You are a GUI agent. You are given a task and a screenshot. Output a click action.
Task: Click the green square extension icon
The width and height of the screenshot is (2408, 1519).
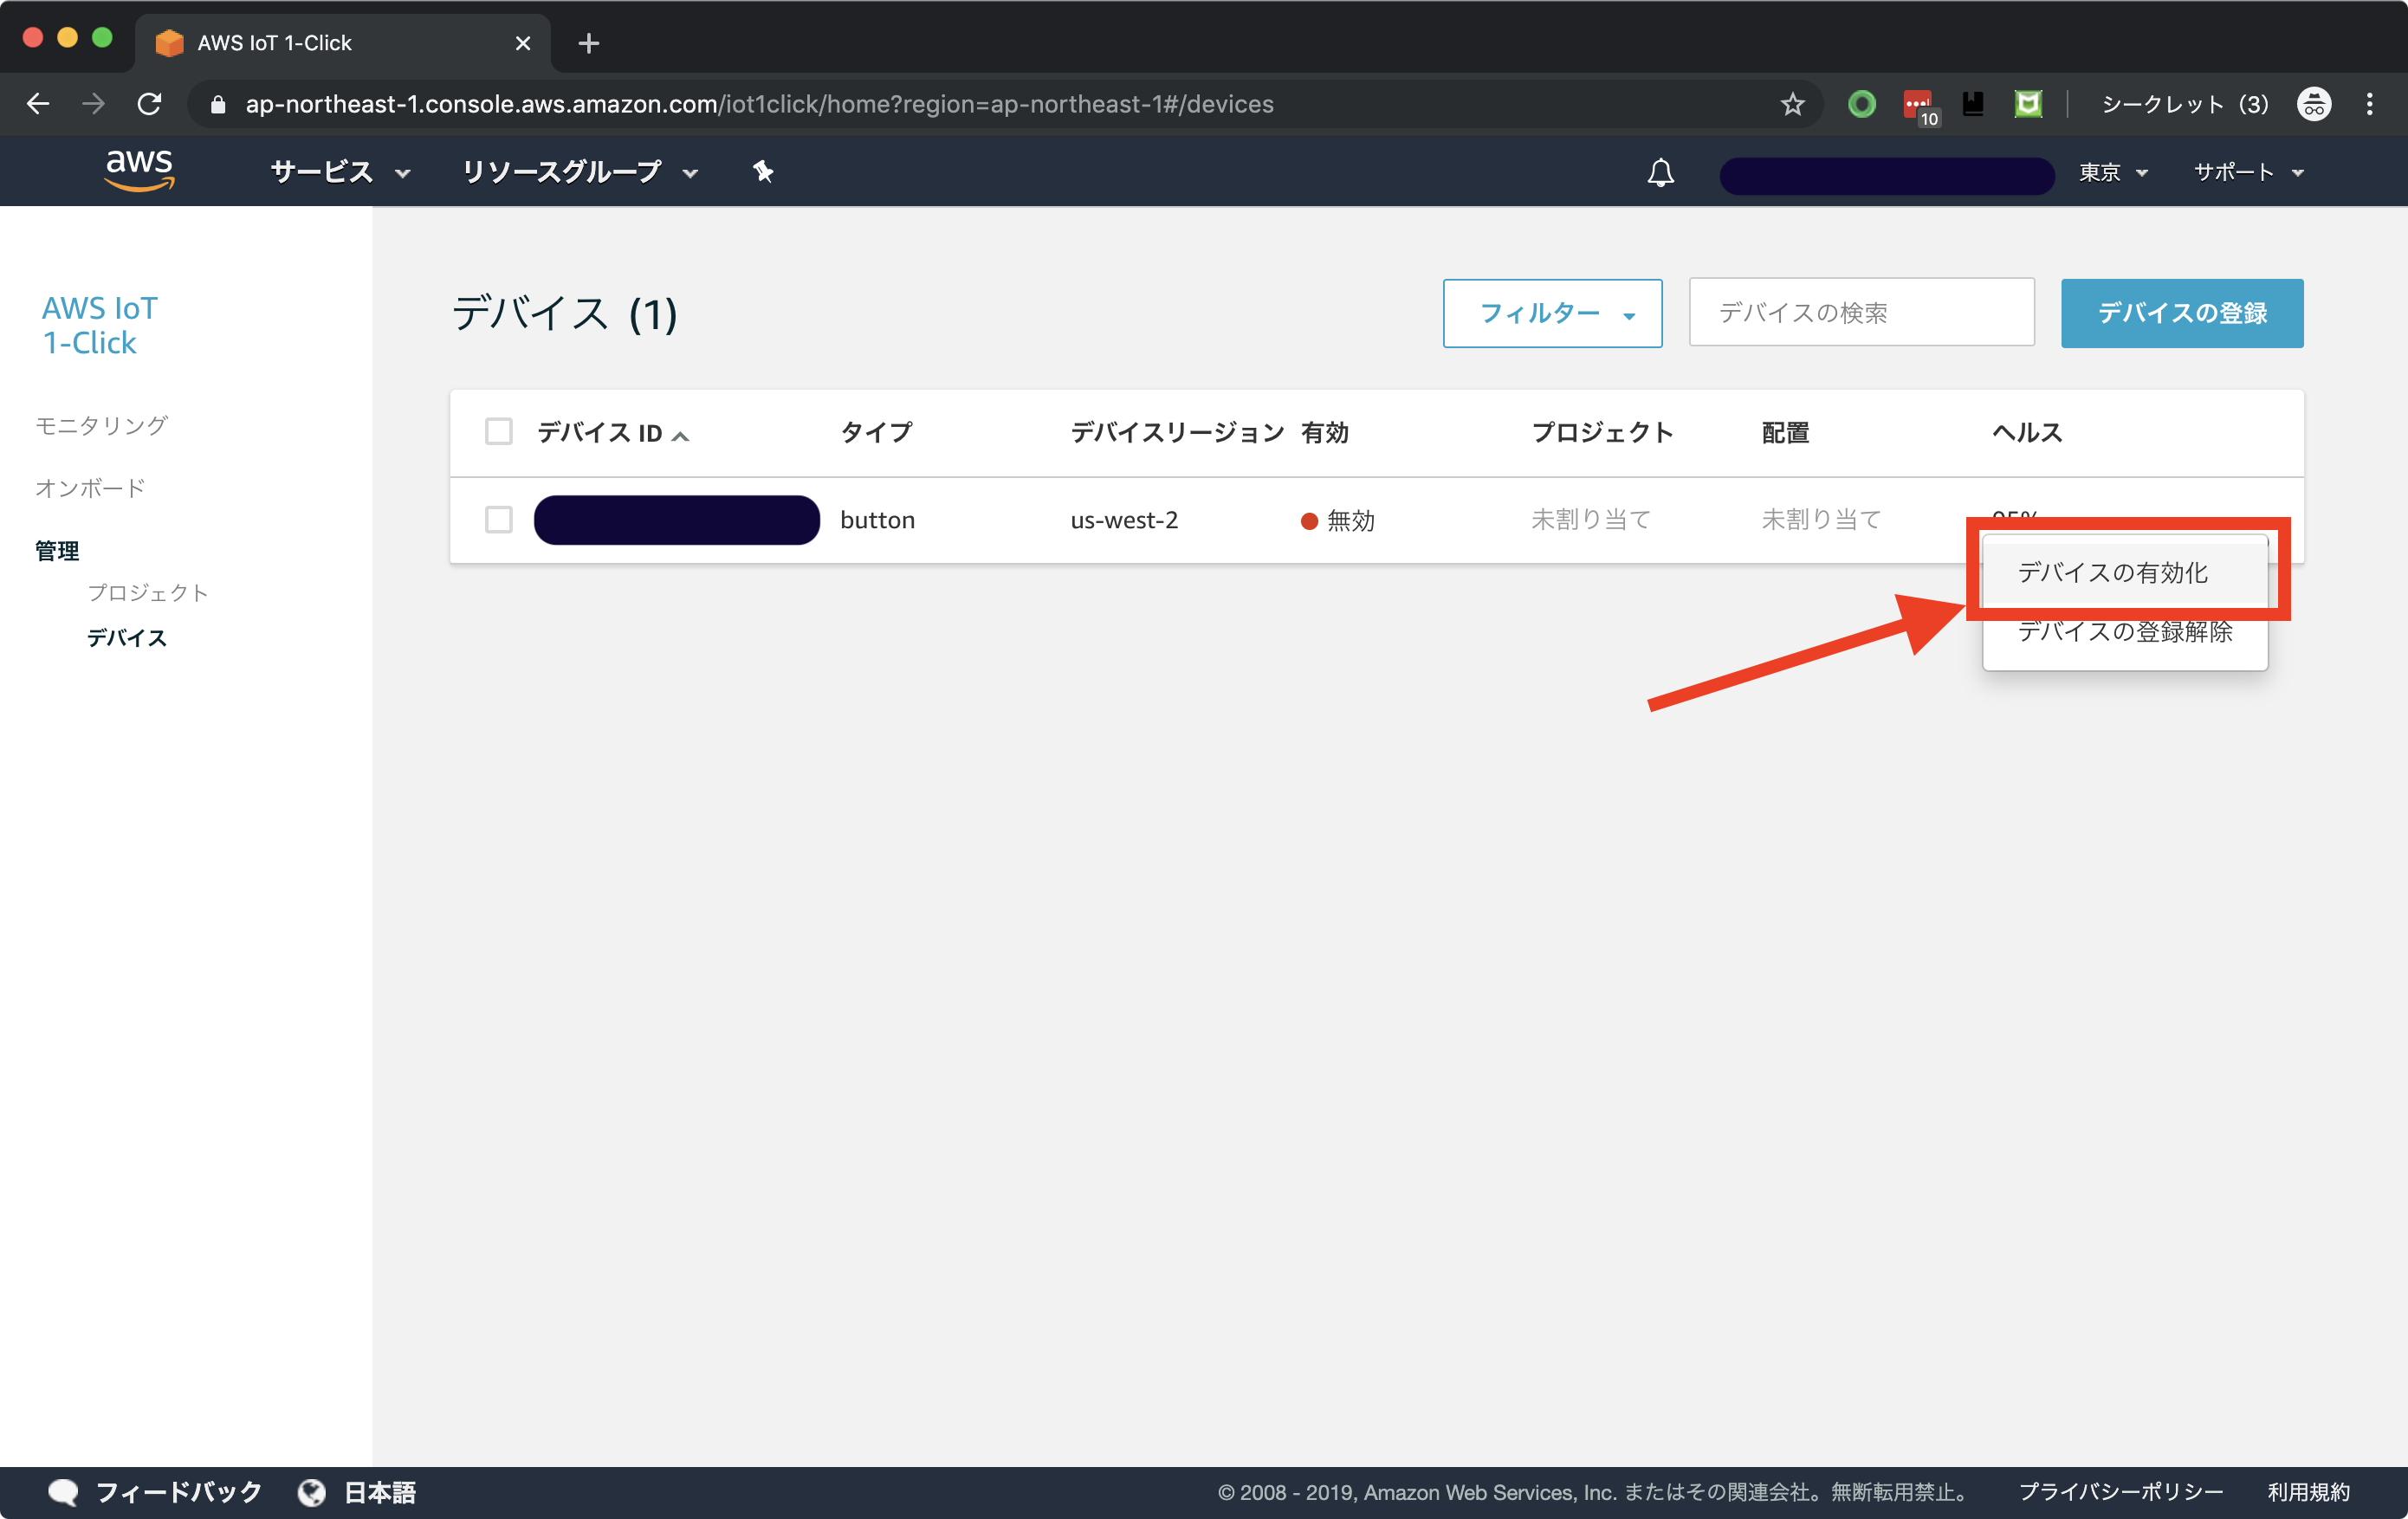[x=2028, y=104]
